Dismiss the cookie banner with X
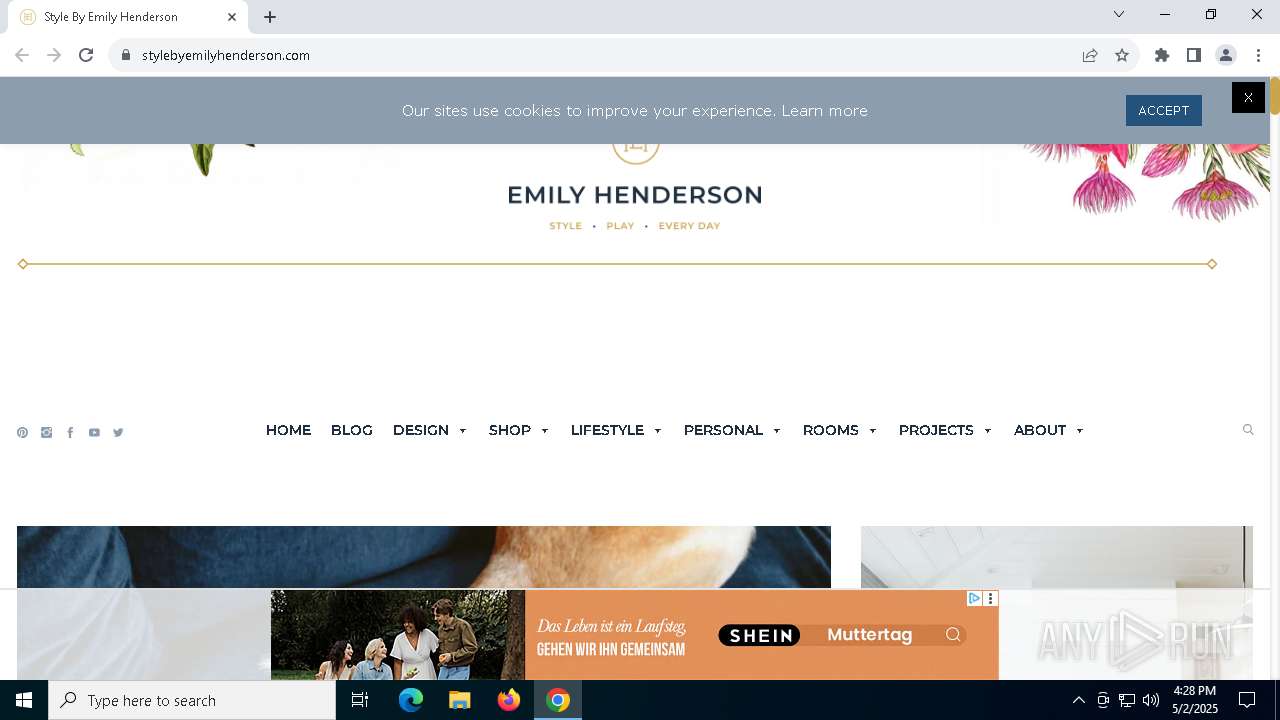This screenshot has height=720, width=1280. [1248, 97]
